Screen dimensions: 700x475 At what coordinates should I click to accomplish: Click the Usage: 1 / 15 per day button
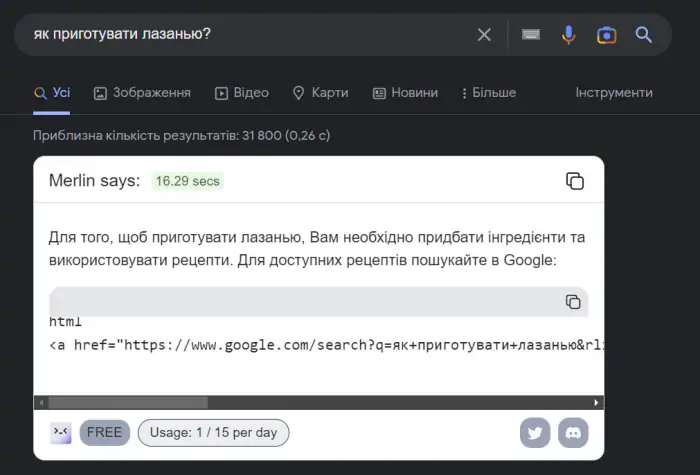[x=213, y=433]
